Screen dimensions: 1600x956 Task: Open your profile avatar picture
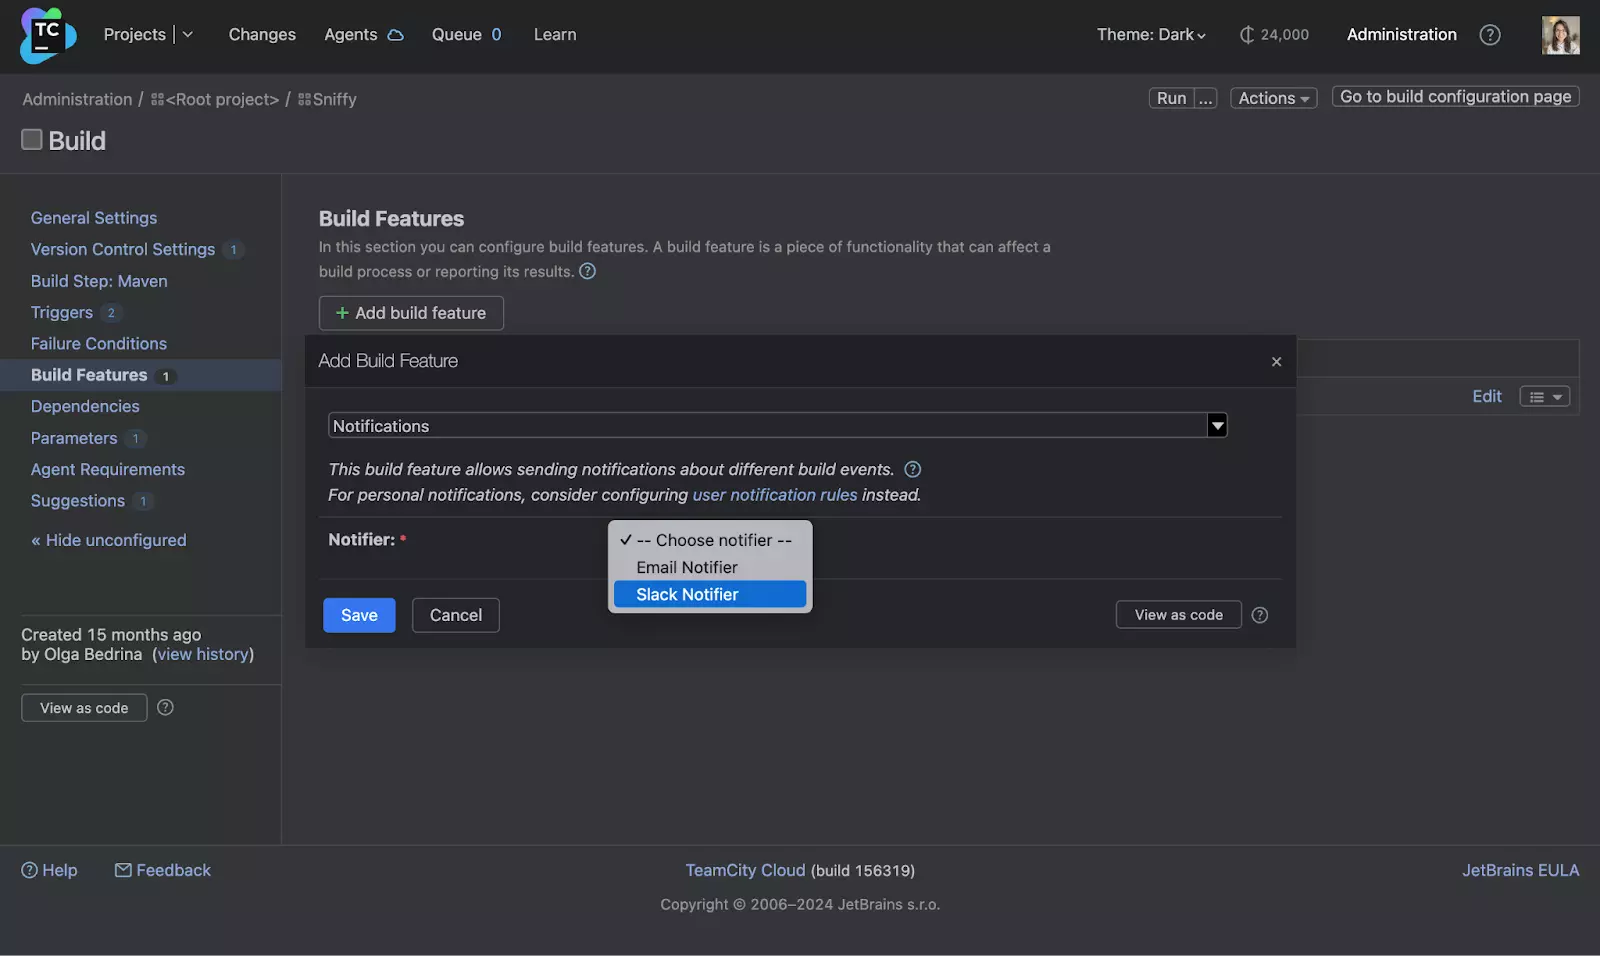point(1560,35)
